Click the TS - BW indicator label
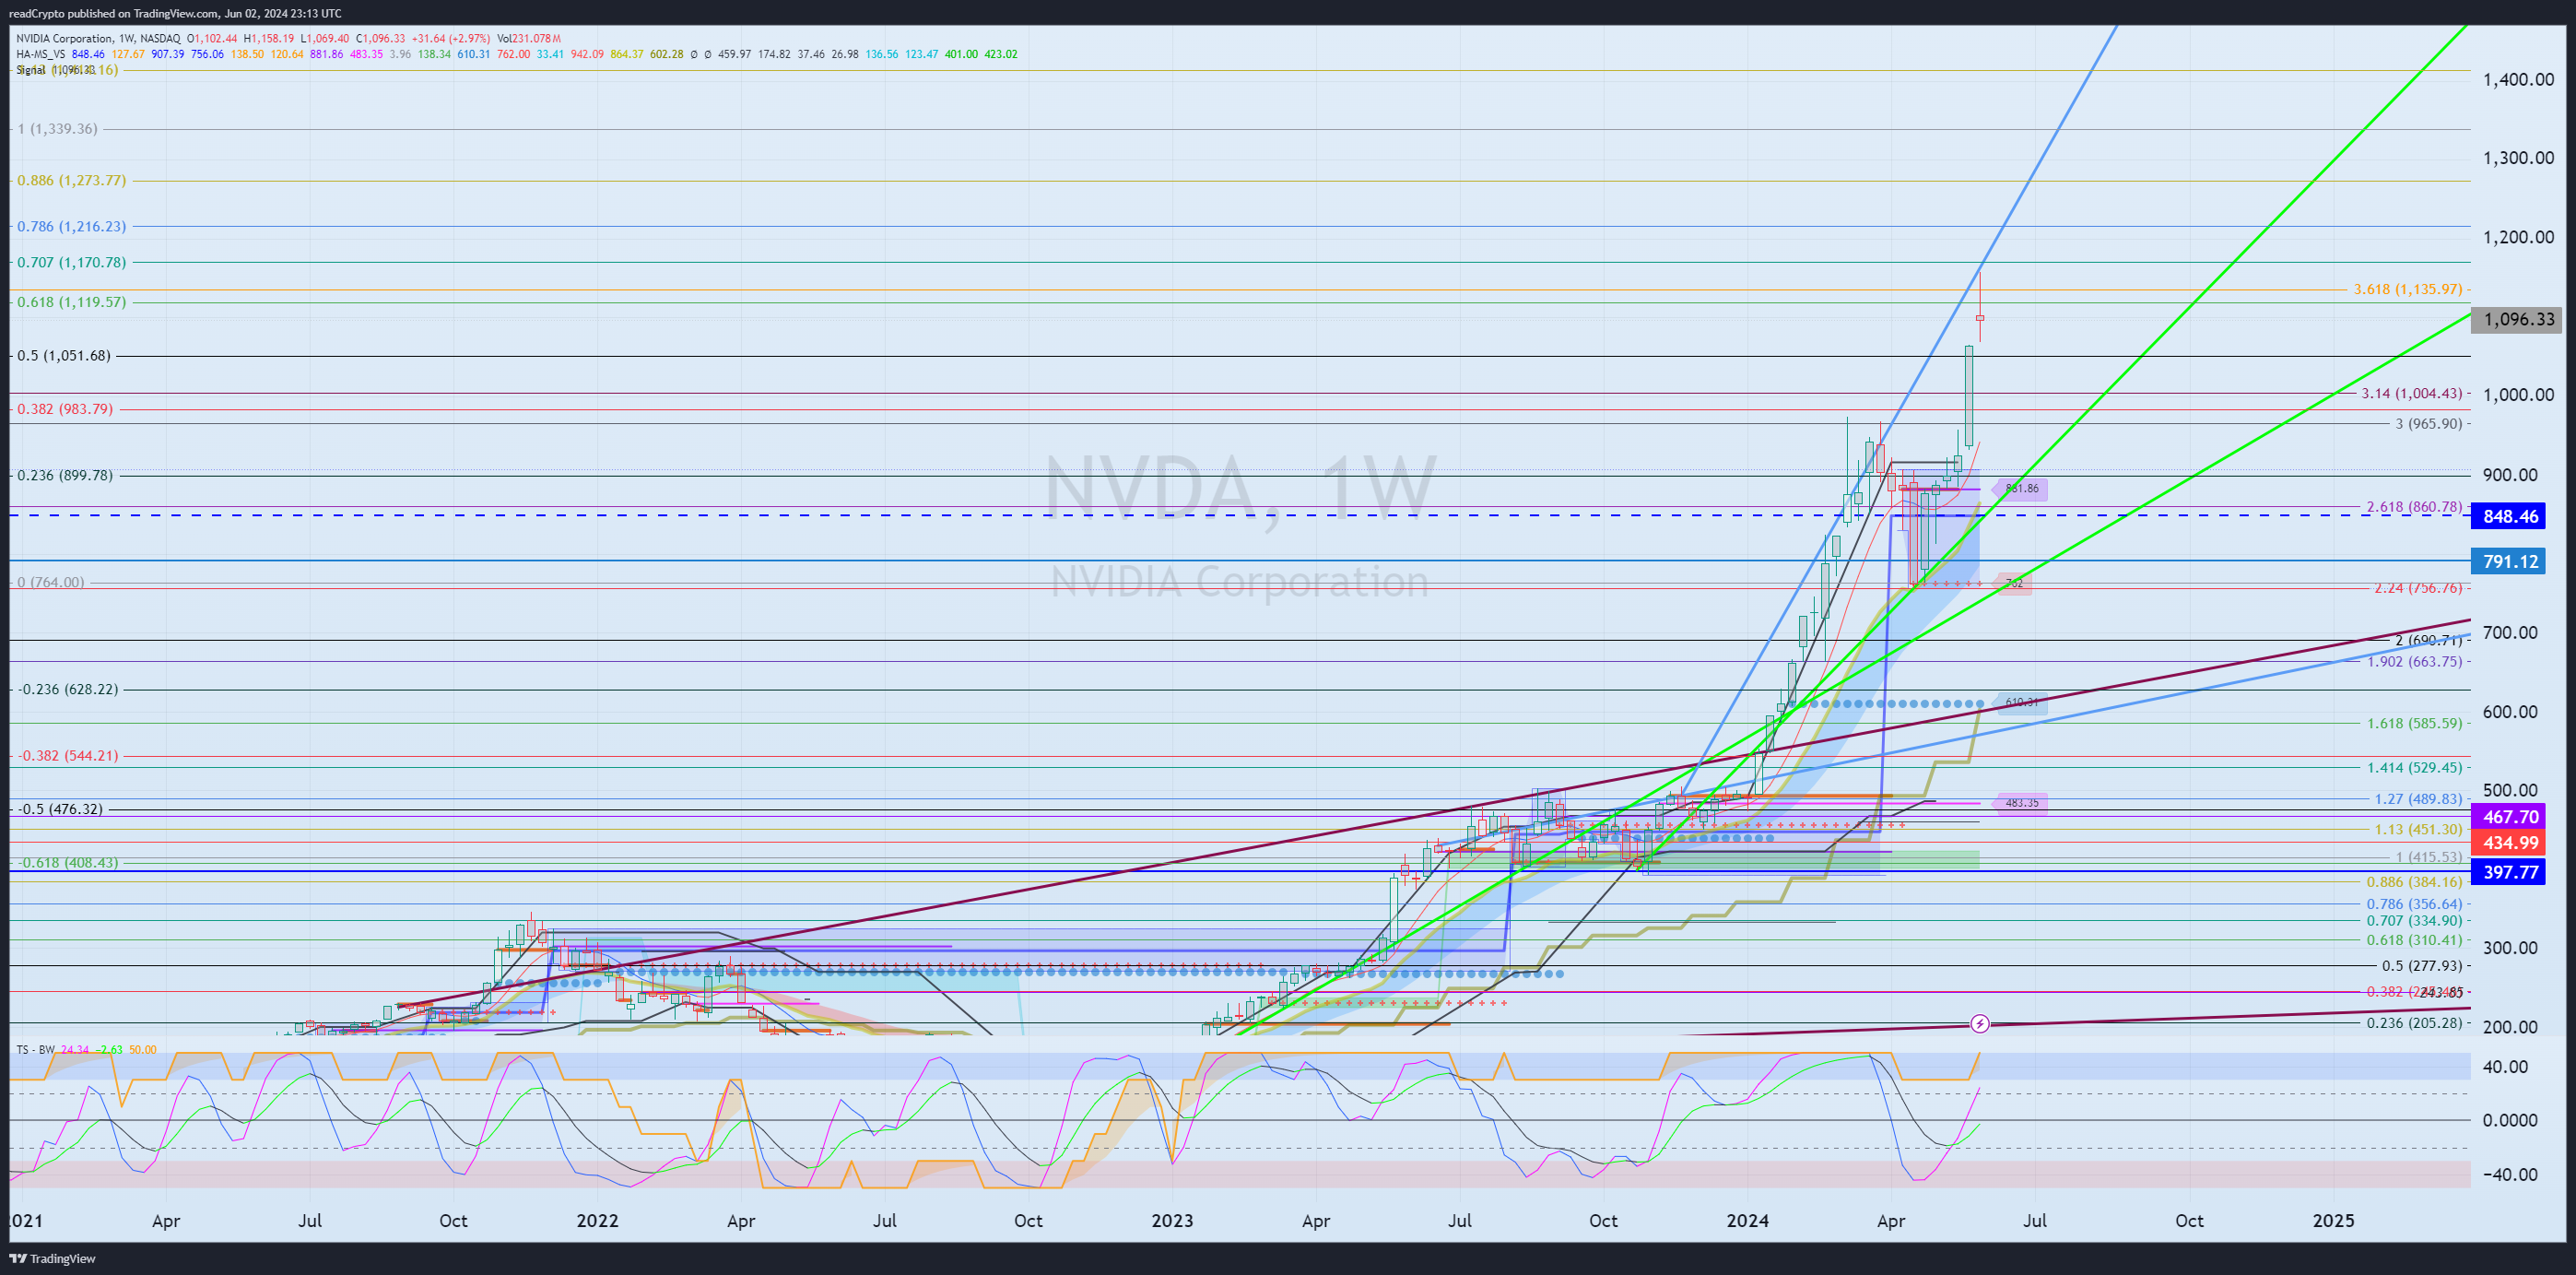This screenshot has height=1275, width=2576. pyautogui.click(x=36, y=1049)
